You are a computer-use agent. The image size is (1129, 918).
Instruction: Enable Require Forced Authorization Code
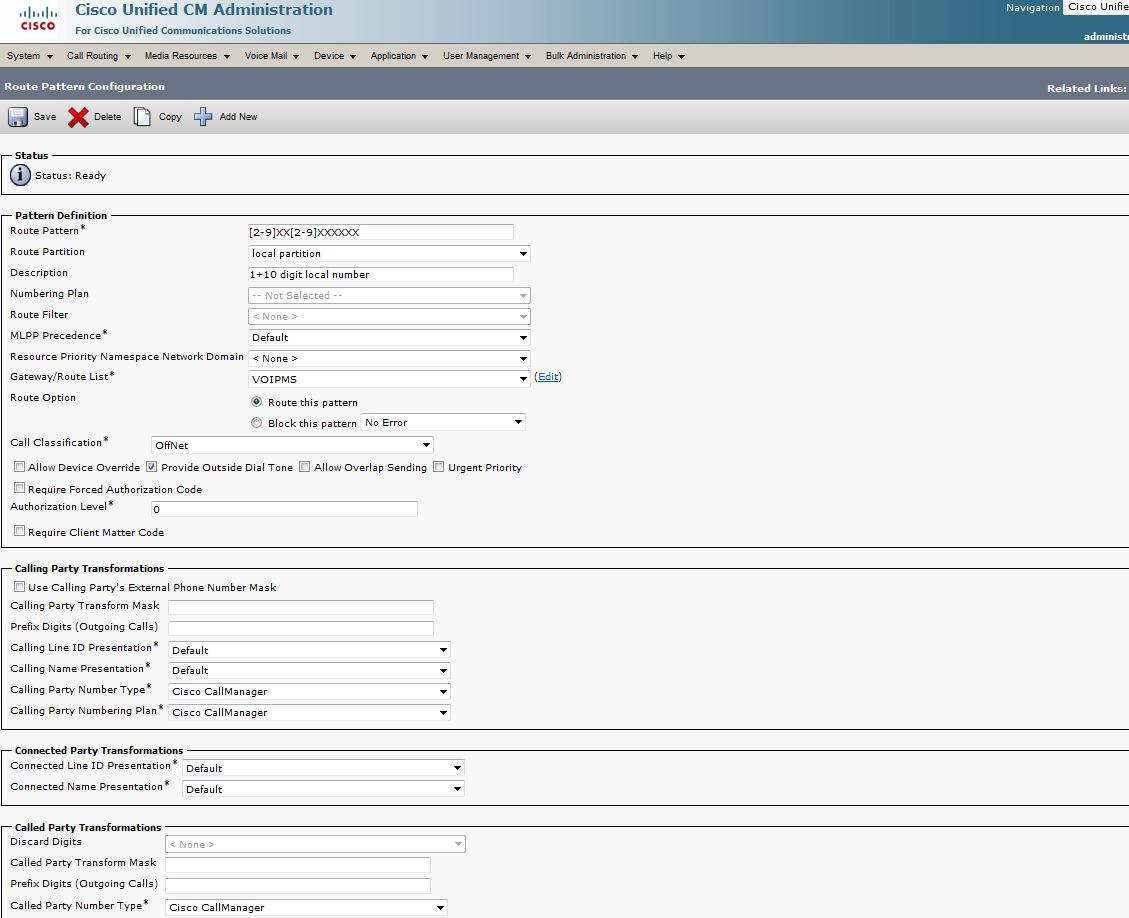coord(19,488)
